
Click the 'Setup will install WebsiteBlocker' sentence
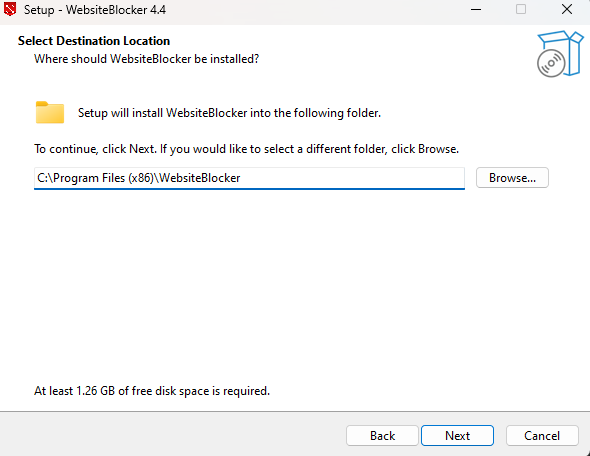click(x=229, y=113)
